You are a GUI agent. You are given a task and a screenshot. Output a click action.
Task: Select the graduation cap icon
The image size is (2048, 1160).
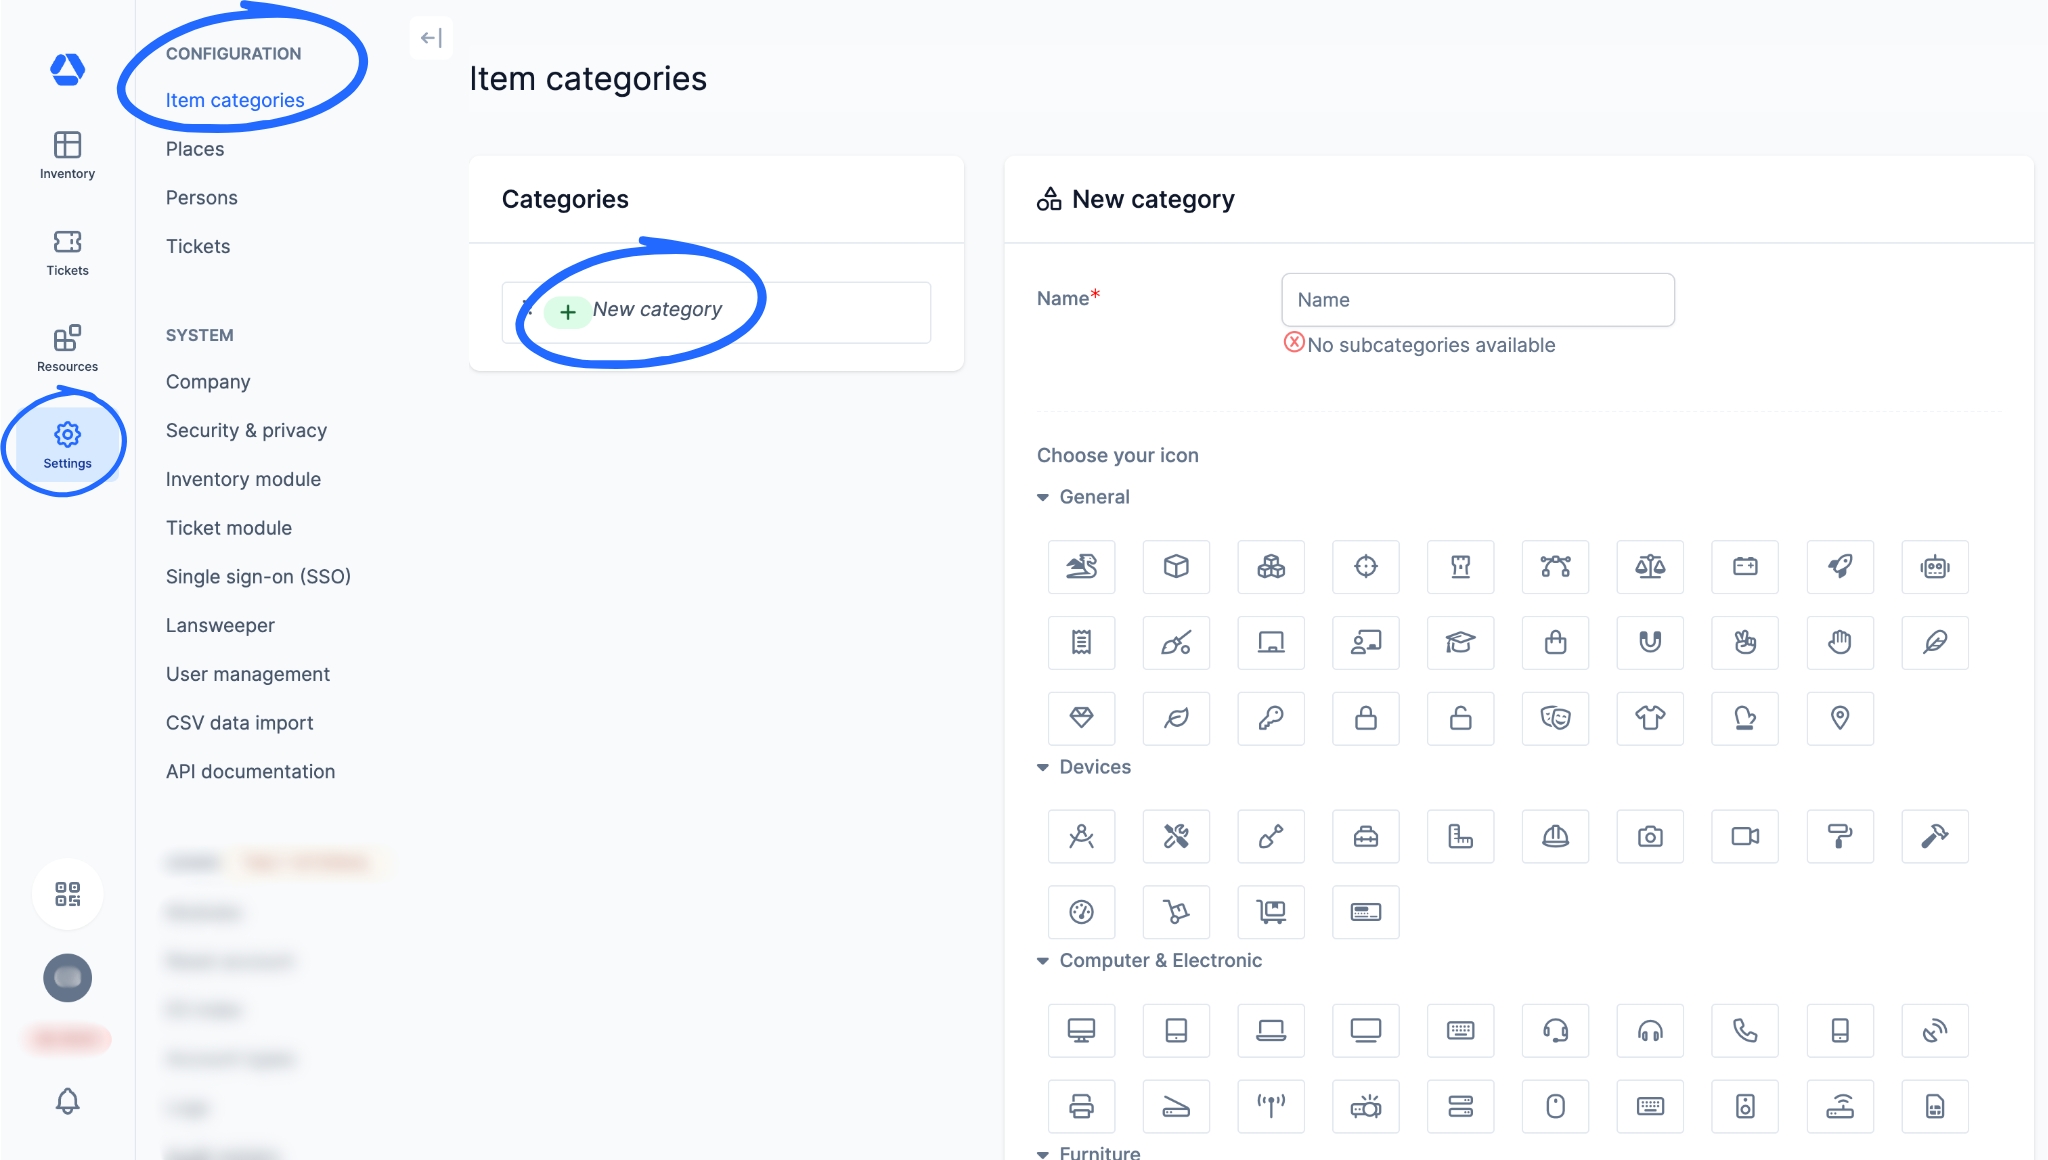point(1460,642)
